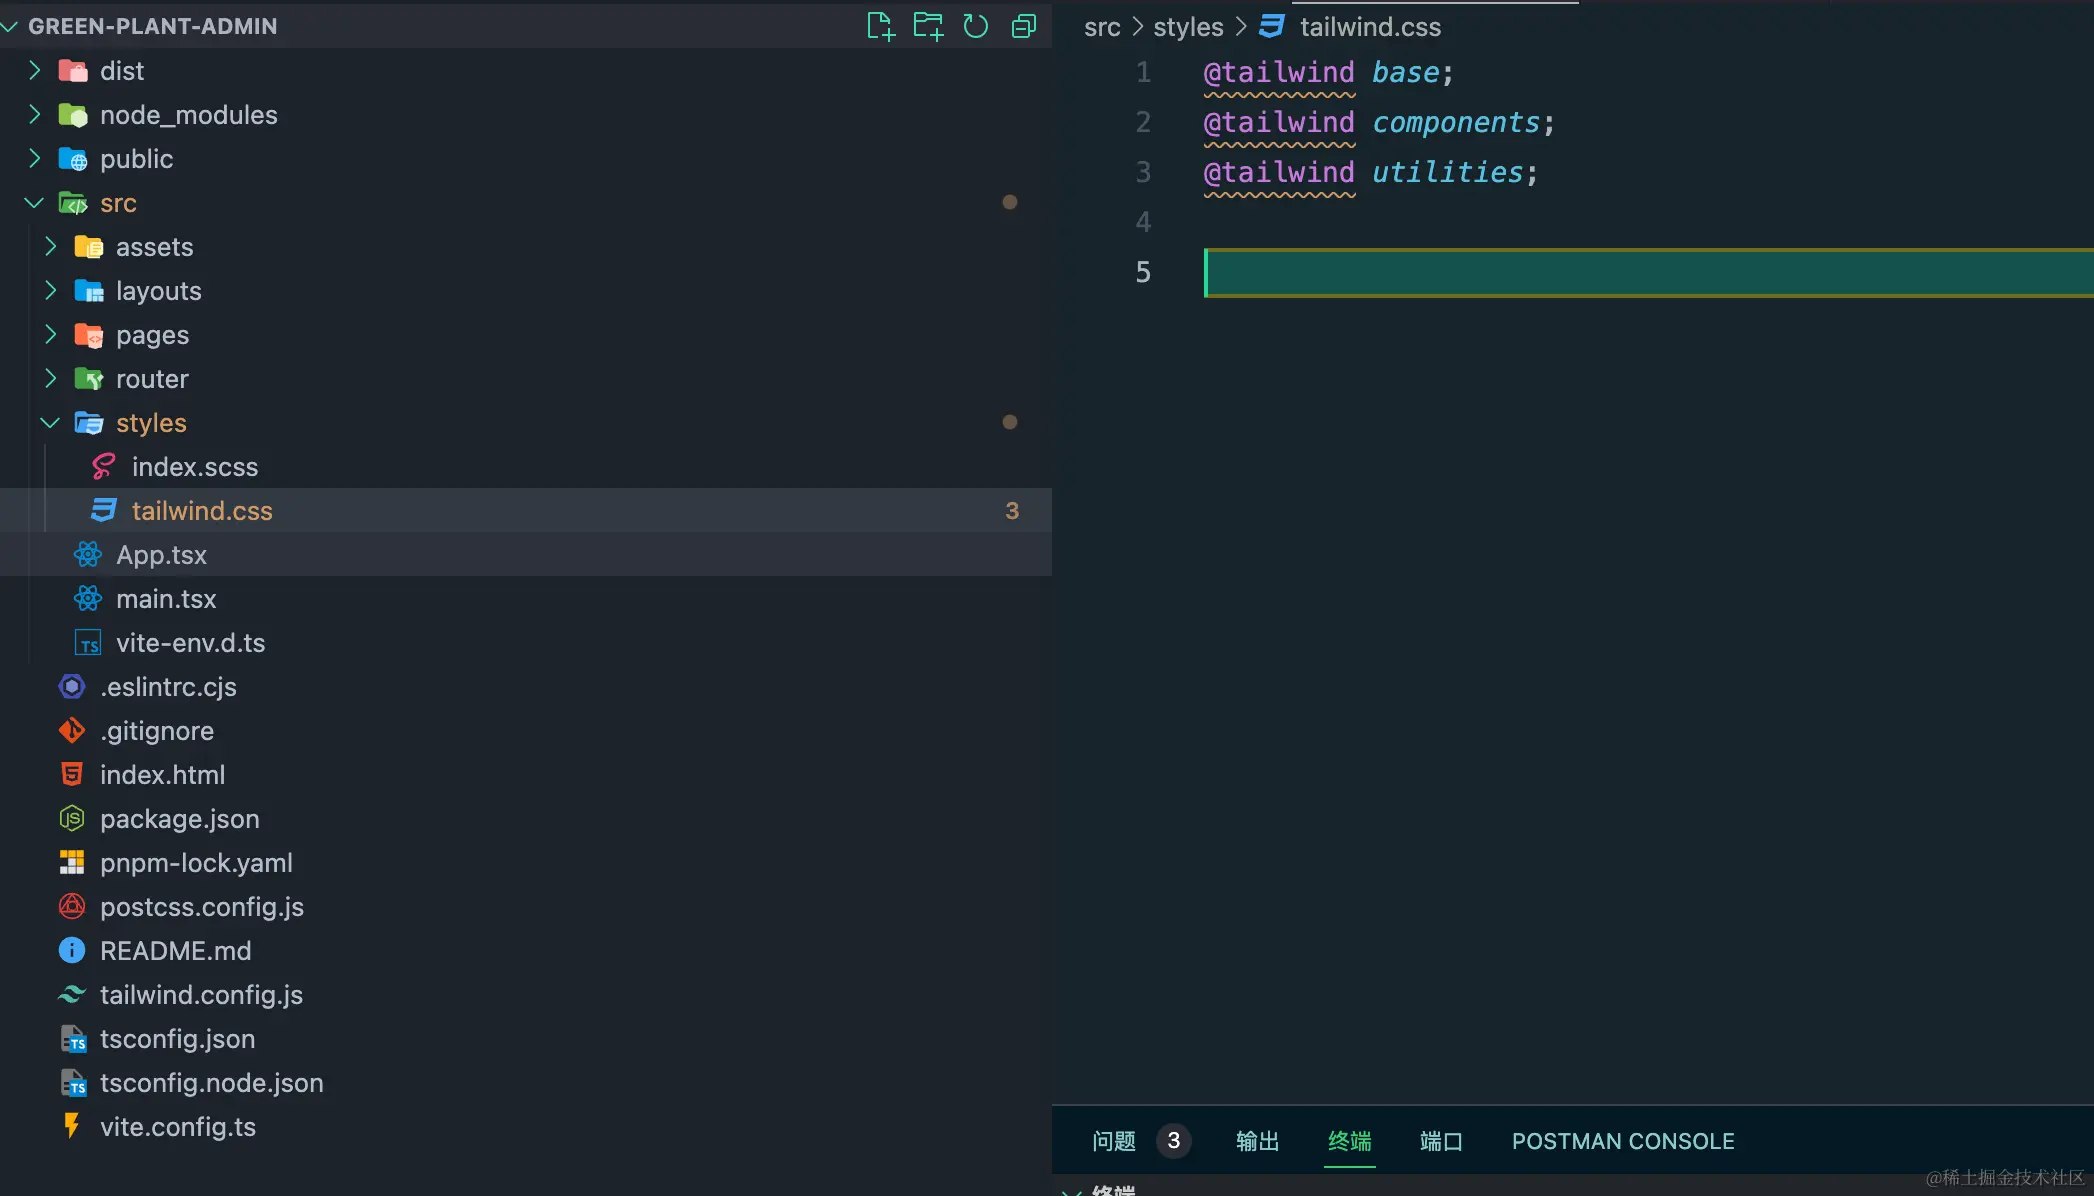The image size is (2094, 1196).
Task: Click the Node icon beside package.json
Action: click(x=72, y=818)
